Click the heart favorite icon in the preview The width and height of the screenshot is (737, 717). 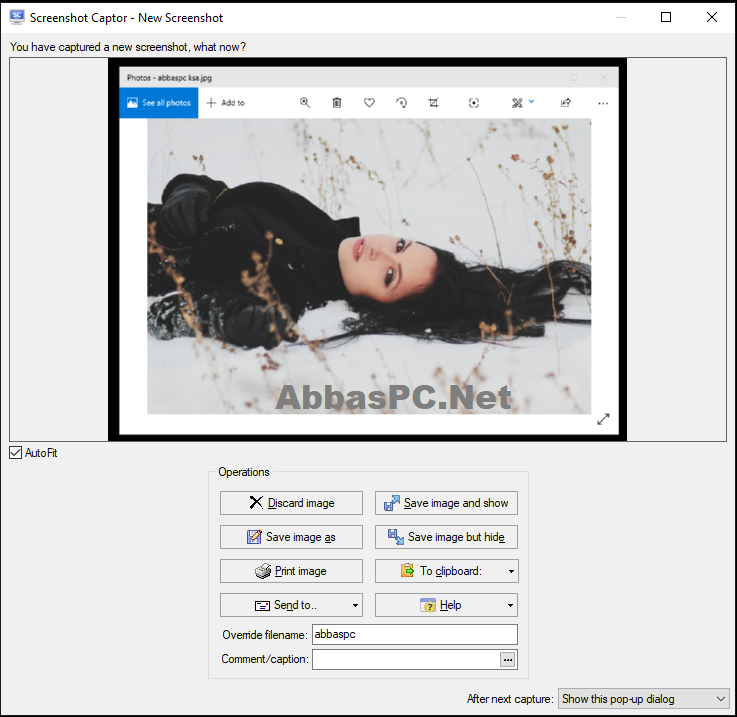point(369,102)
